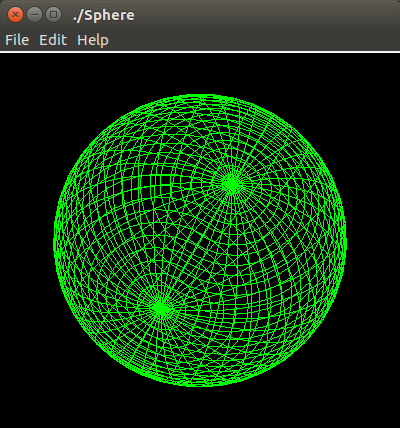Viewport: 400px width, 428px height.
Task: Select the upper-right pole of the wireframe sphere
Action: coord(231,184)
